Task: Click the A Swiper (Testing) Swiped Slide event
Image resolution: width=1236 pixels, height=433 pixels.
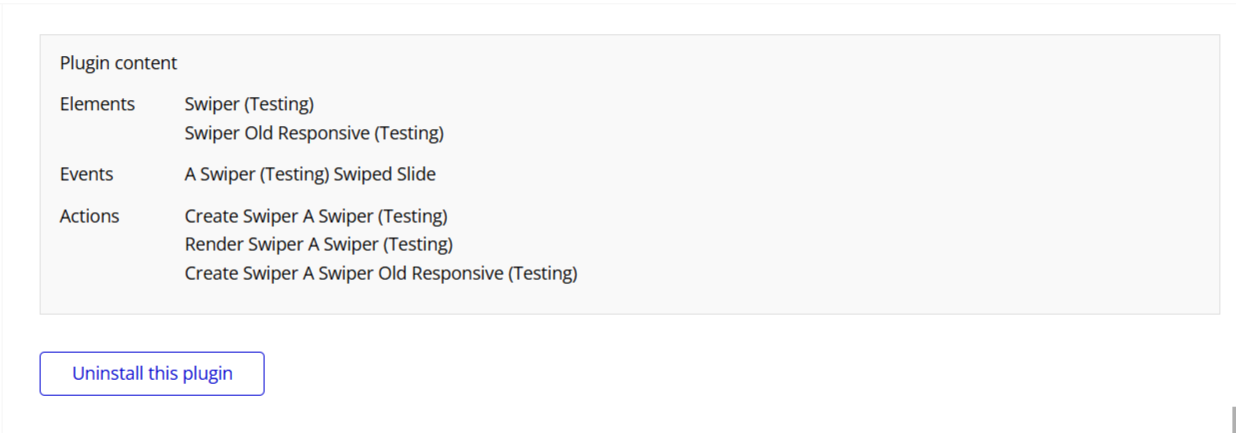Action: 310,174
